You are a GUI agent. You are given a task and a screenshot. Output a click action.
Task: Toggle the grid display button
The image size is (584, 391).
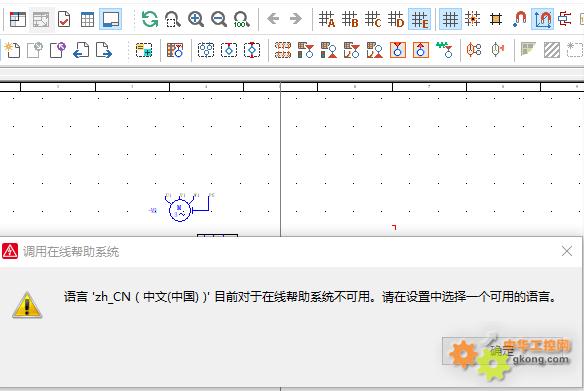tap(450, 19)
